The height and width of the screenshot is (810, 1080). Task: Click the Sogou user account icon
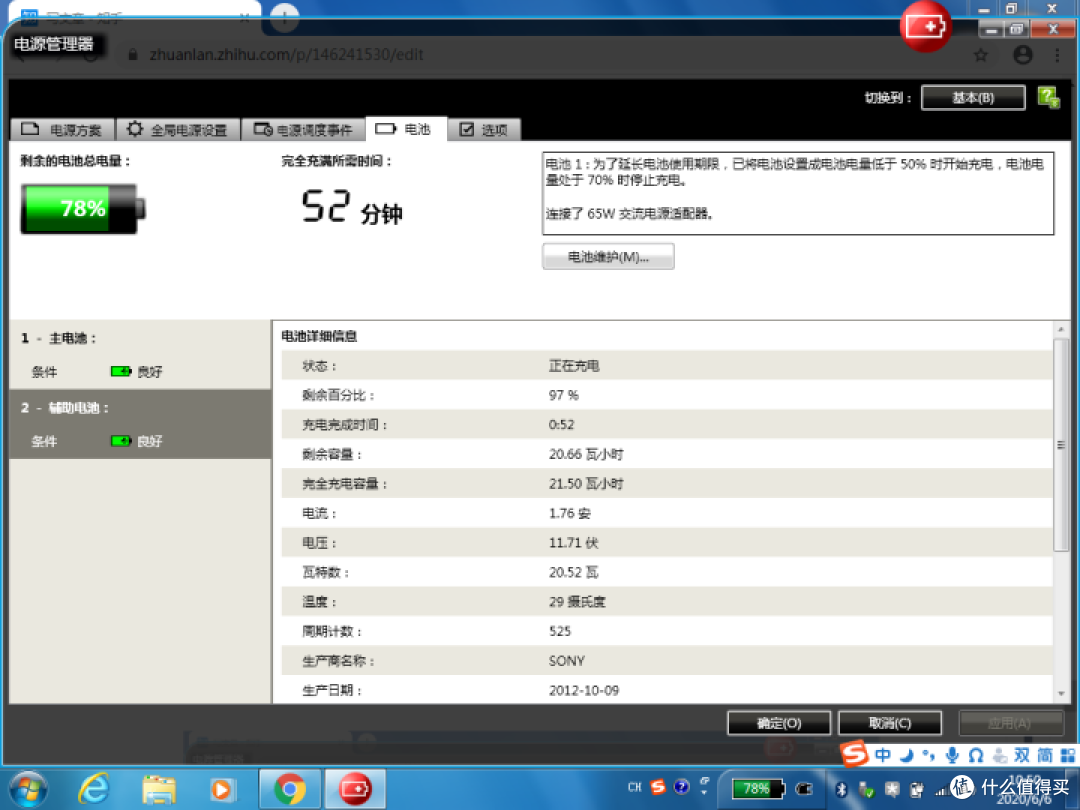click(x=999, y=756)
